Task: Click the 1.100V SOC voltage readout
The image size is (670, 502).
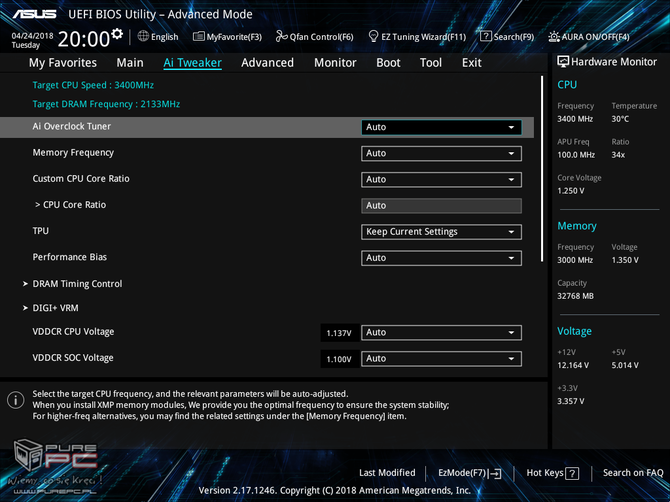Action: coord(339,359)
